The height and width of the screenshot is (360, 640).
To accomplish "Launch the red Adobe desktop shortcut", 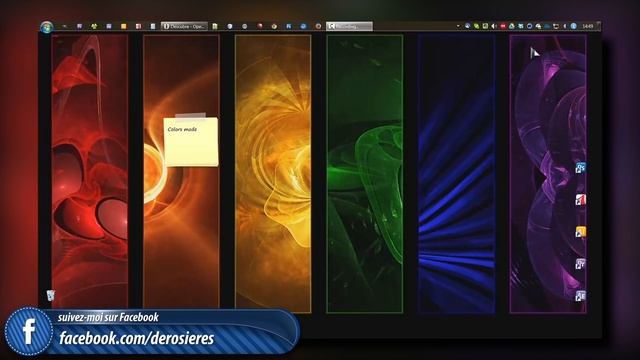I will (580, 200).
